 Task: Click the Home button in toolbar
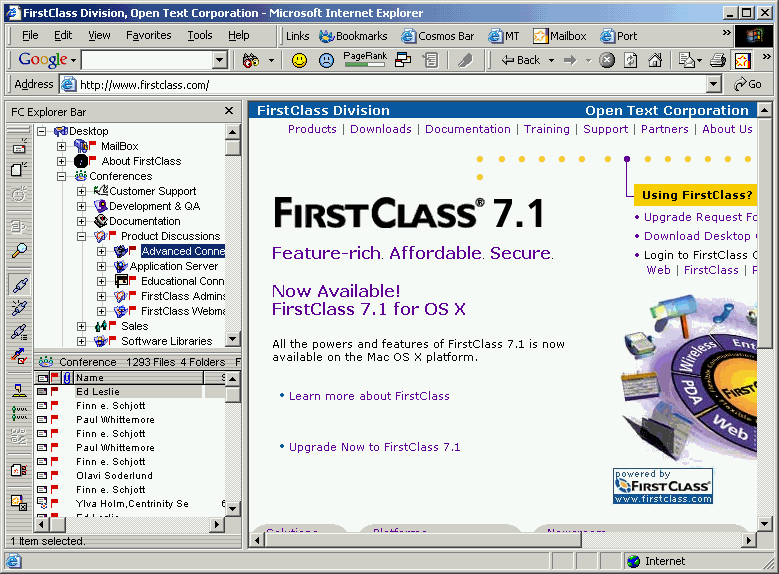point(655,60)
